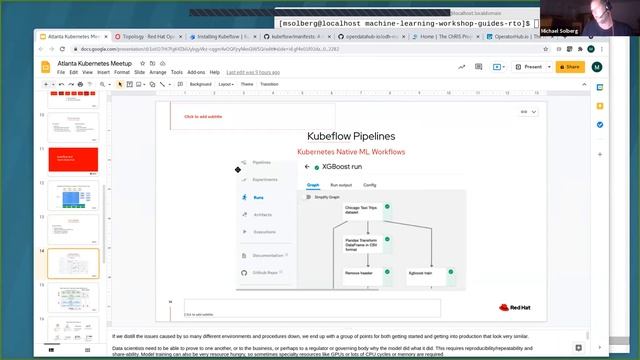Open the View menu

[x=87, y=72]
